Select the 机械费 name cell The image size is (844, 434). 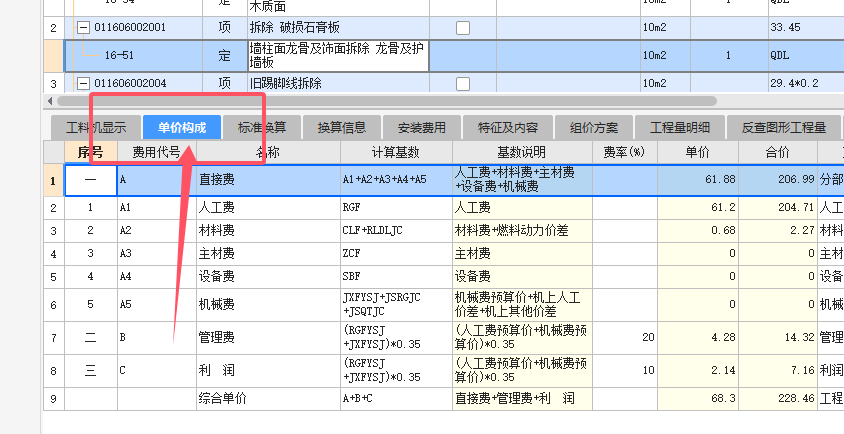268,305
